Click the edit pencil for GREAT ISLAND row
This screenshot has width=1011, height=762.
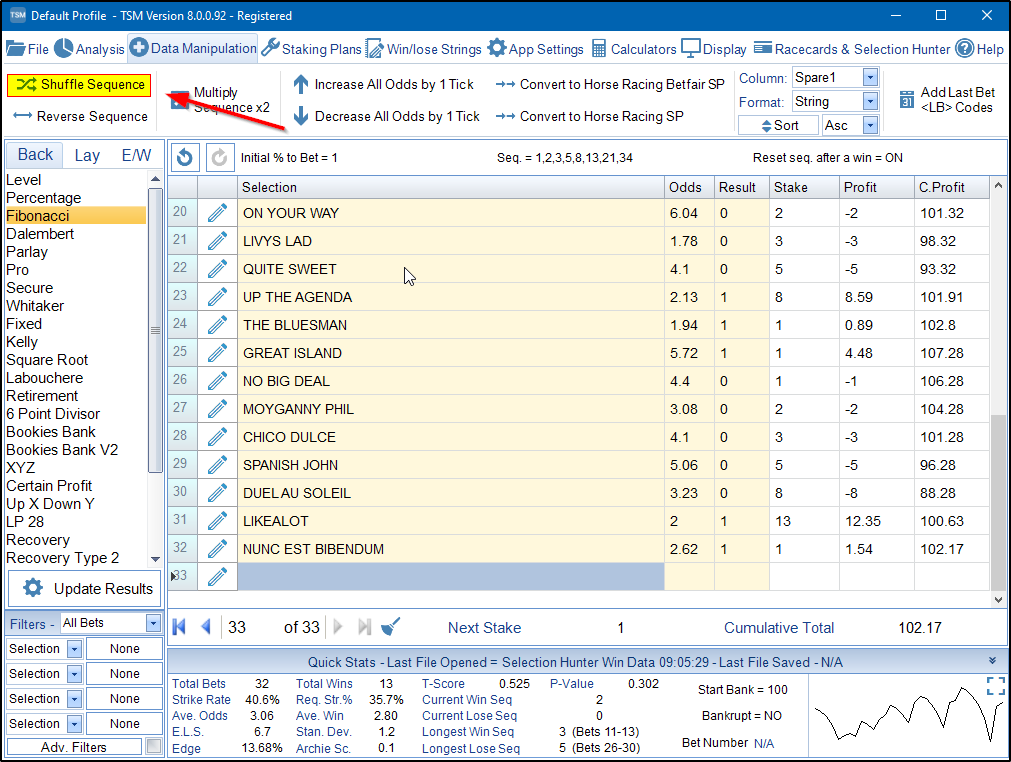pos(217,353)
